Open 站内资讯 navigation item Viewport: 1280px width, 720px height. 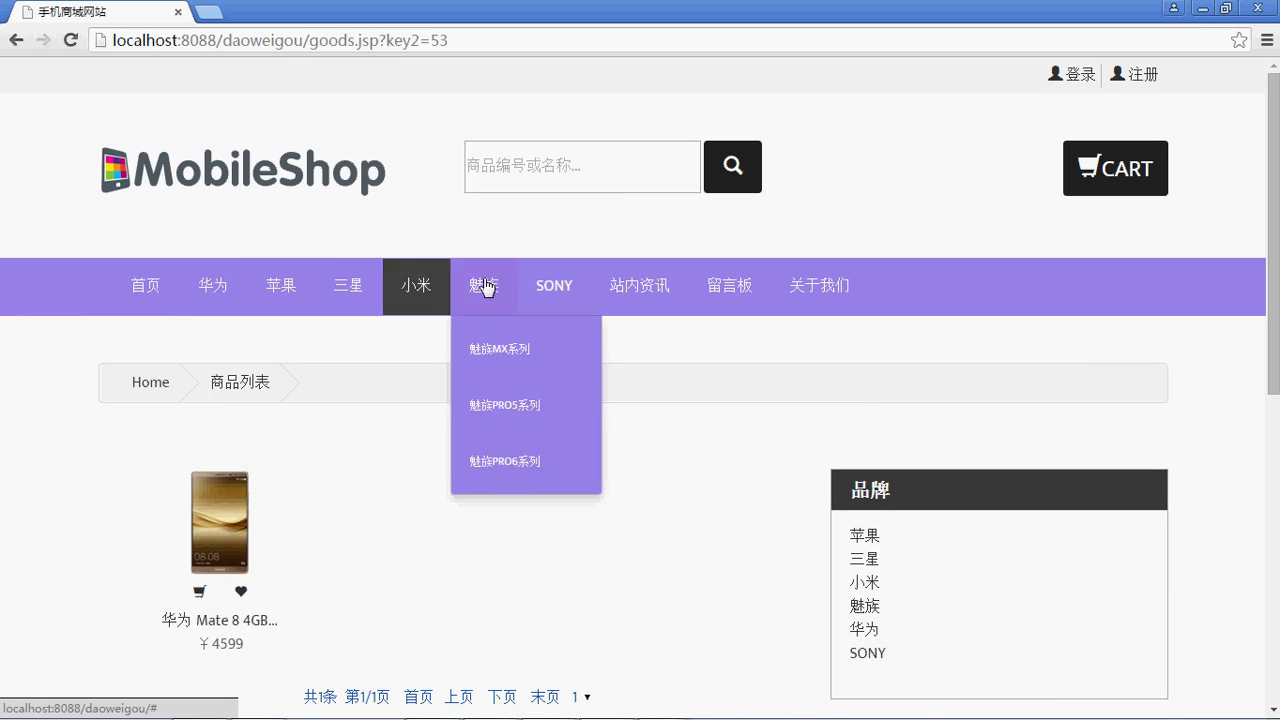pos(640,286)
